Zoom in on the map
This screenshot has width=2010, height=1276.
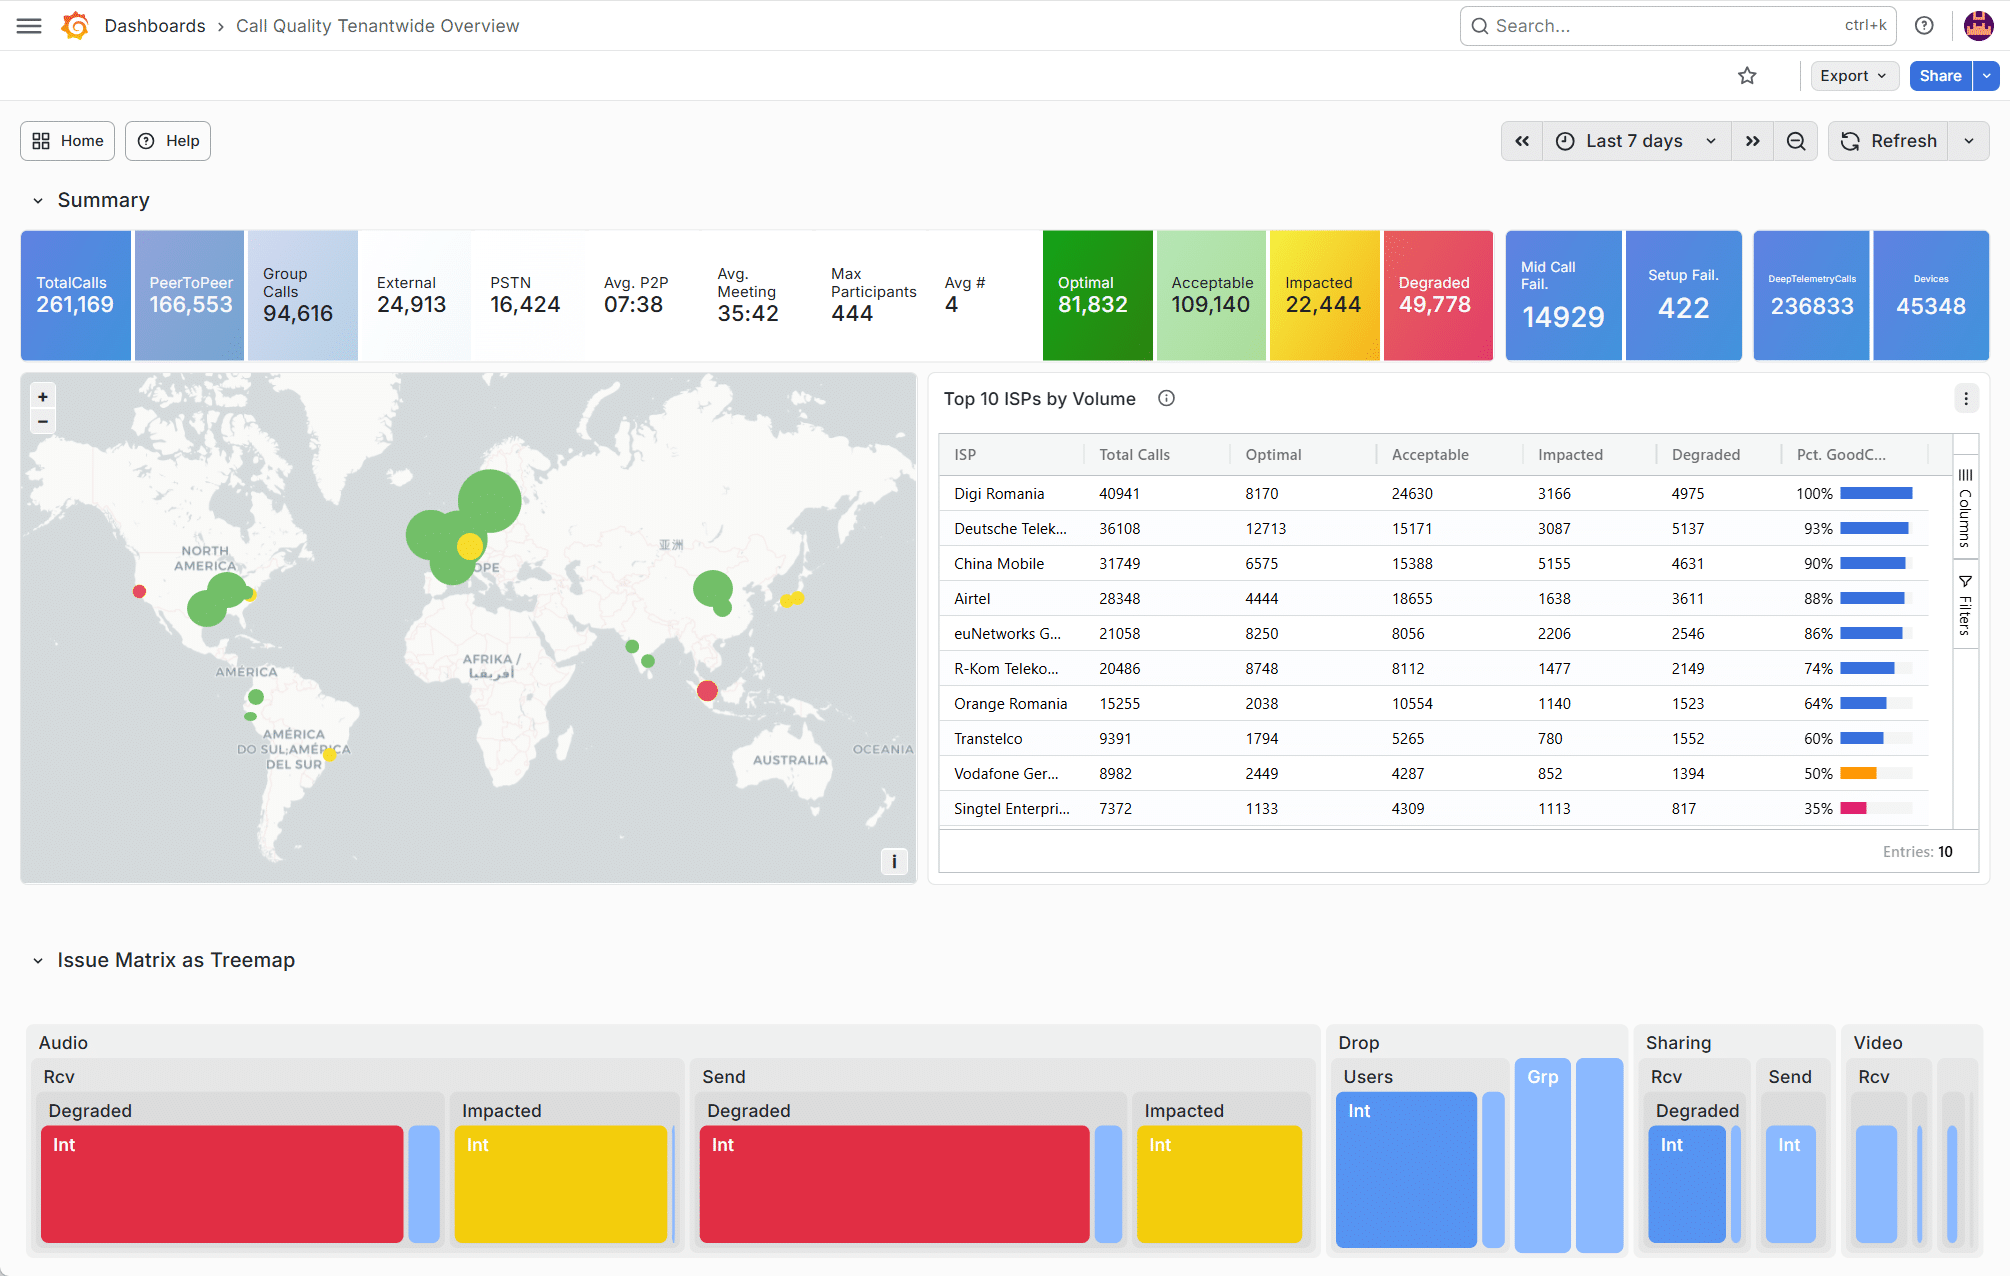pos(43,397)
